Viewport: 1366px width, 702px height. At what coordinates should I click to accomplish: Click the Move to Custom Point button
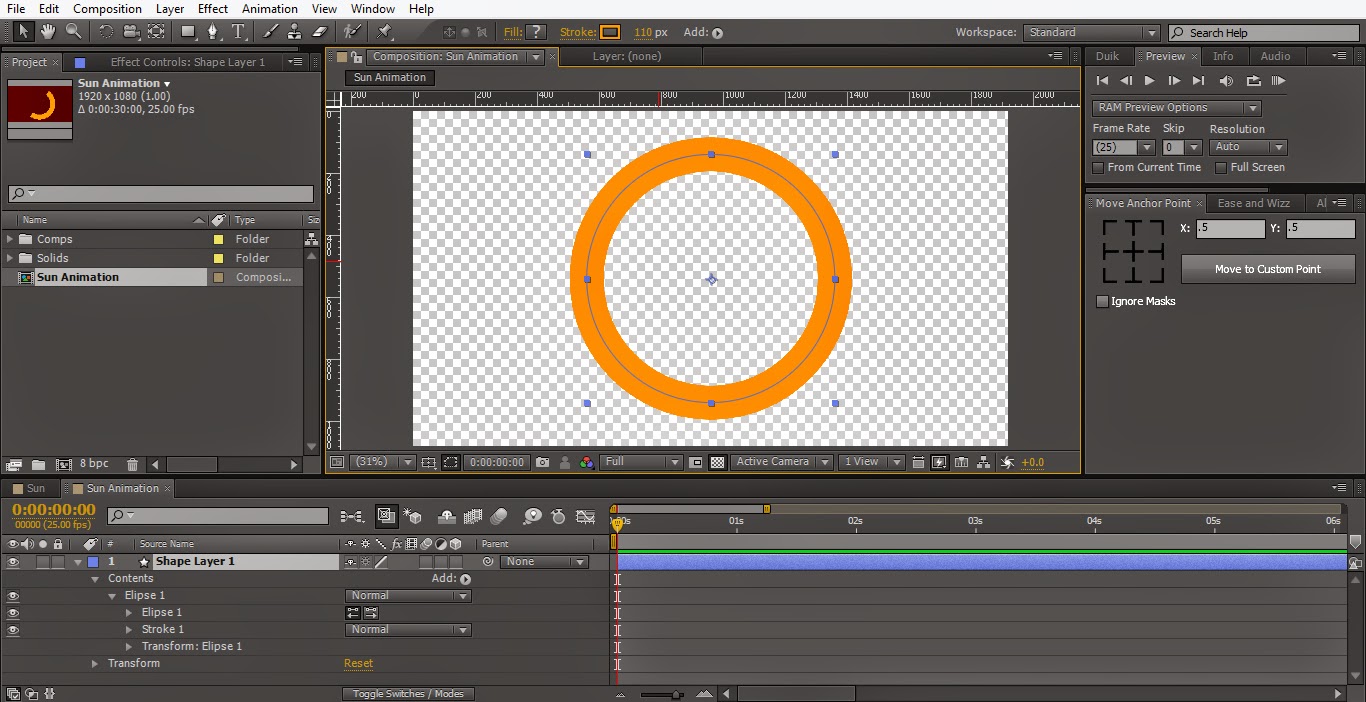coord(1268,269)
